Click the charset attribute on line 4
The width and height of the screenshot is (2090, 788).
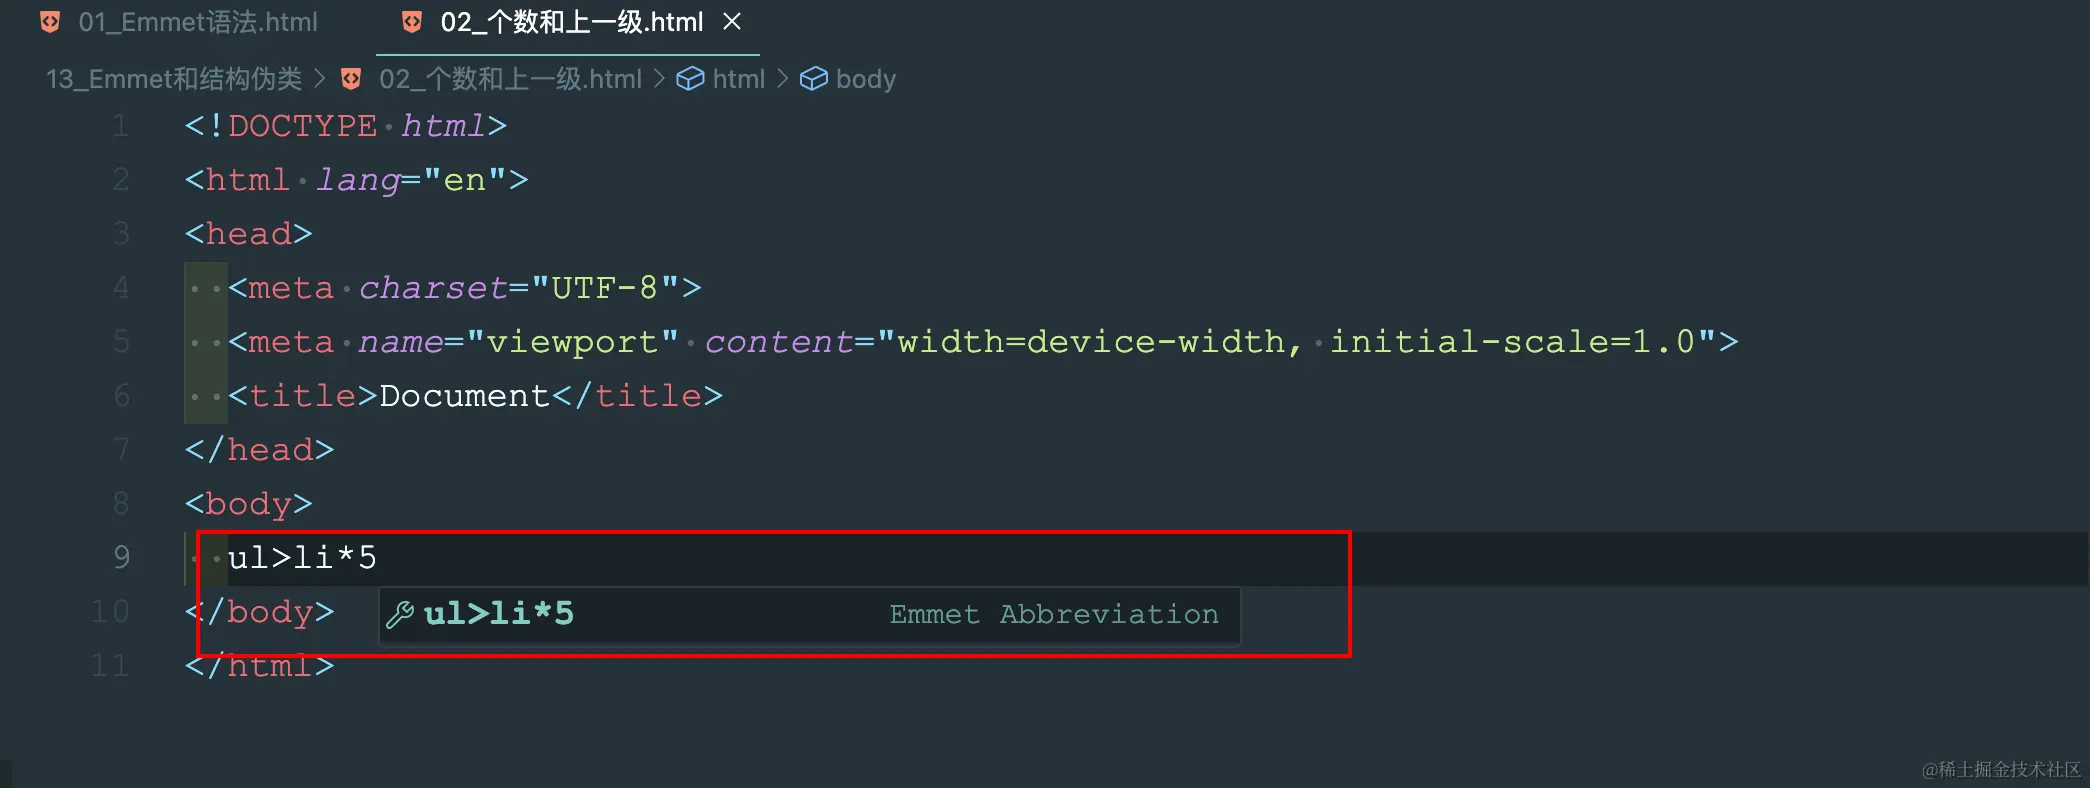433,288
